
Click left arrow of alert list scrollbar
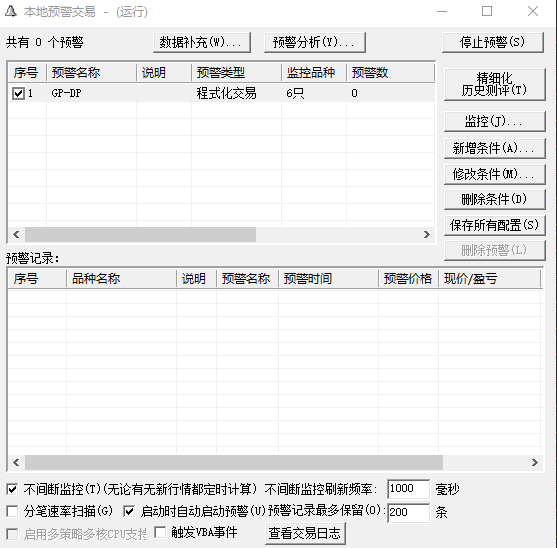pos(16,234)
